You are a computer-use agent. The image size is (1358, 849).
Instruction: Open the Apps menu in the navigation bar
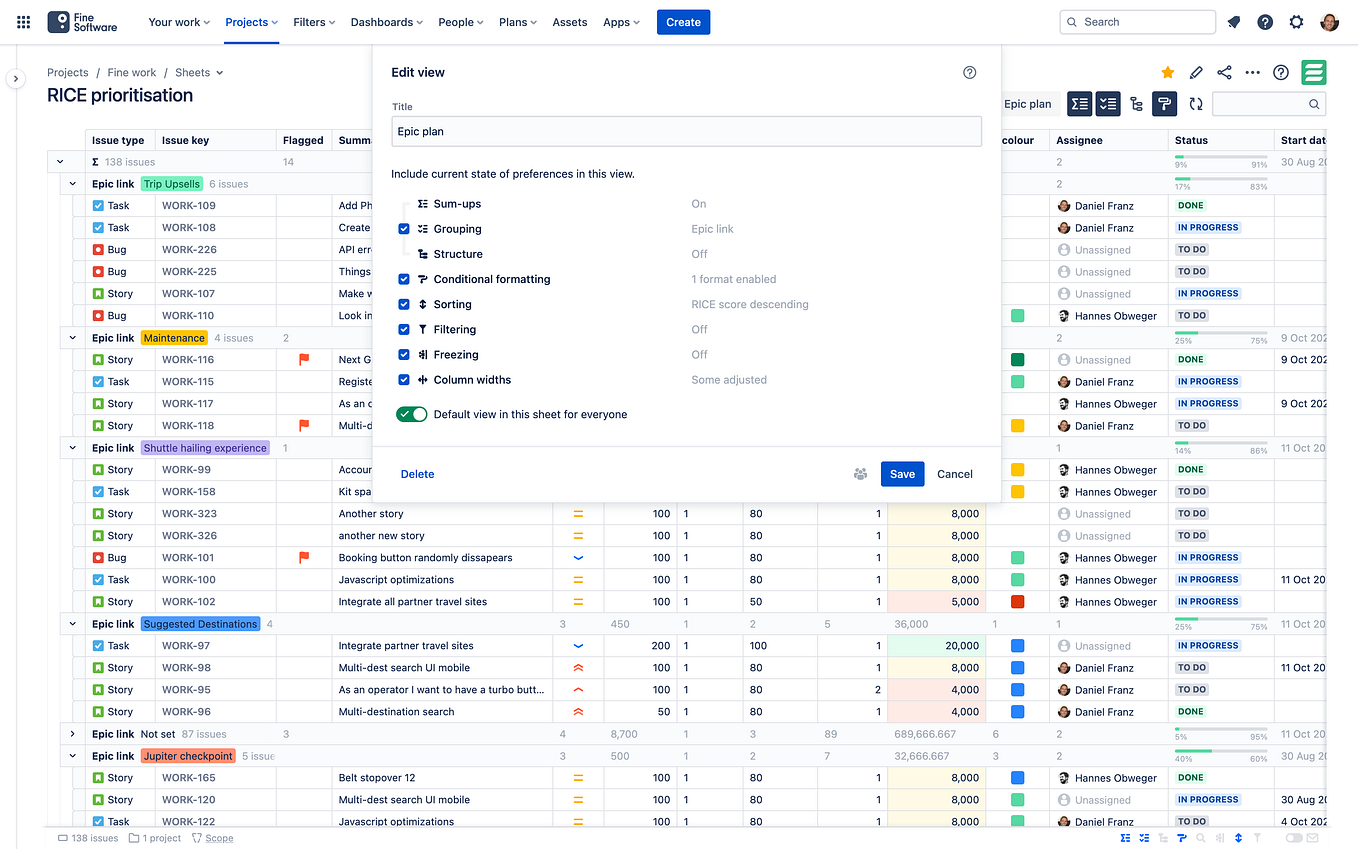click(621, 21)
